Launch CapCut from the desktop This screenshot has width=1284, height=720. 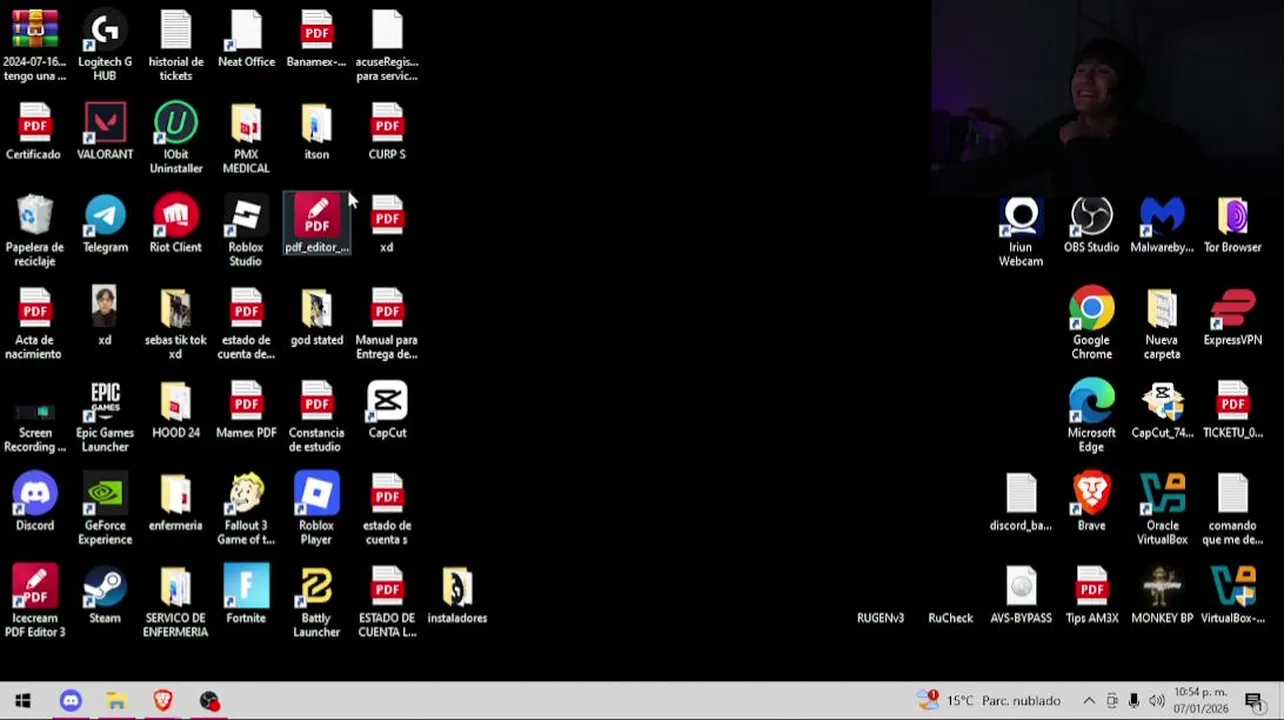tap(387, 411)
